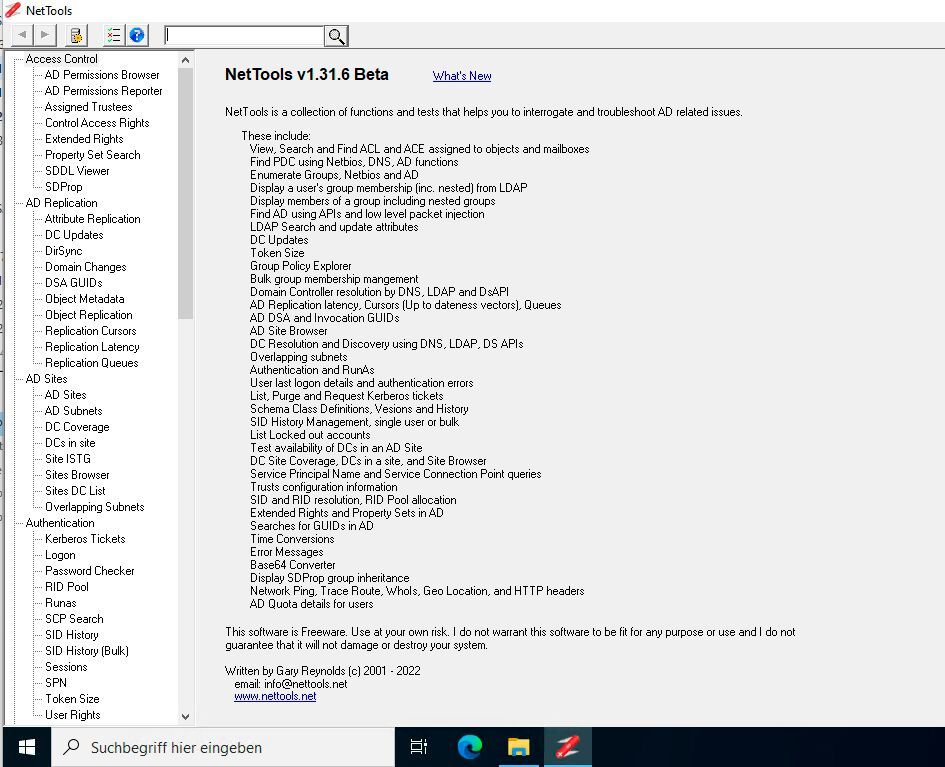
Task: Open the SDDL Viewer tool
Action: pos(77,170)
